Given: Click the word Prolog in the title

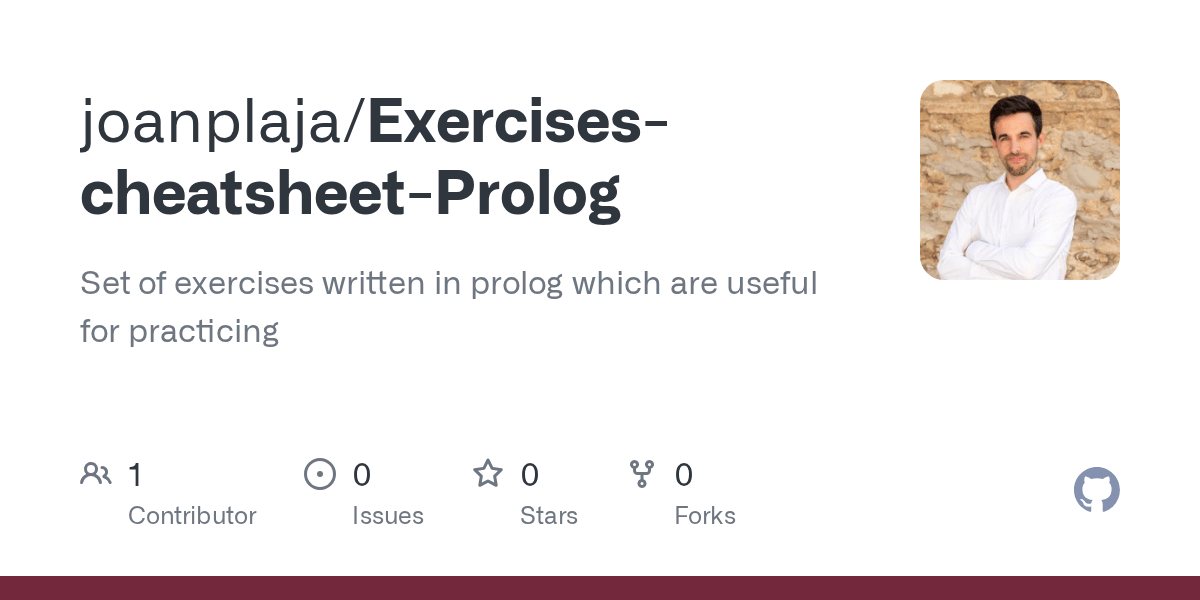Looking at the screenshot, I should tap(528, 194).
